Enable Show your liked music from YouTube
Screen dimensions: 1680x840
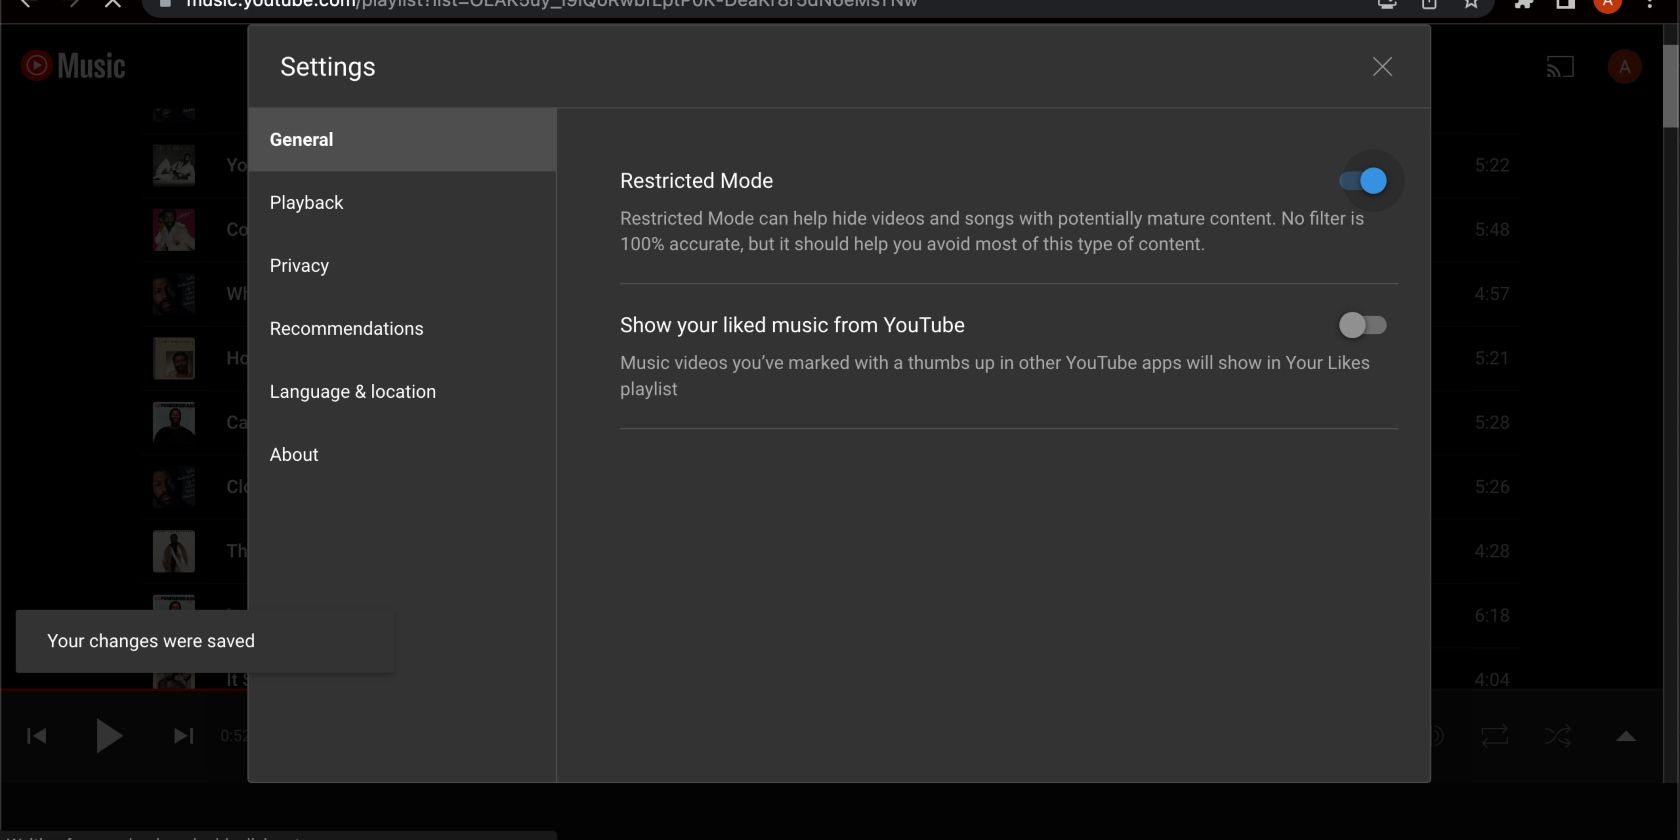click(1363, 325)
